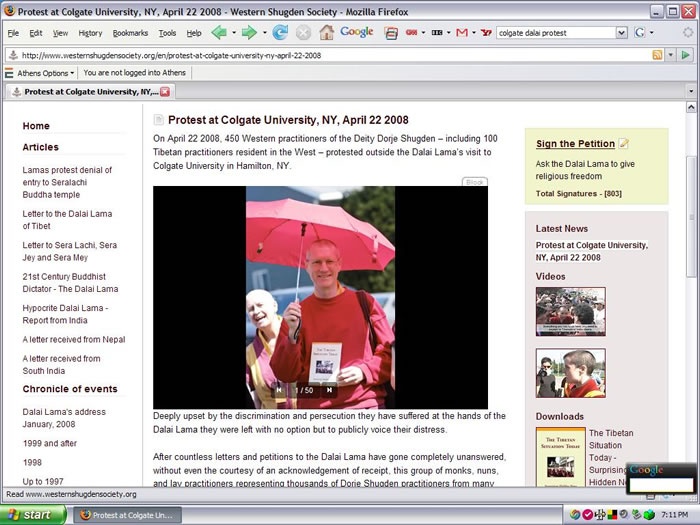Open the Windows Start button
Viewport: 700px width, 525px height.
pos(33,515)
